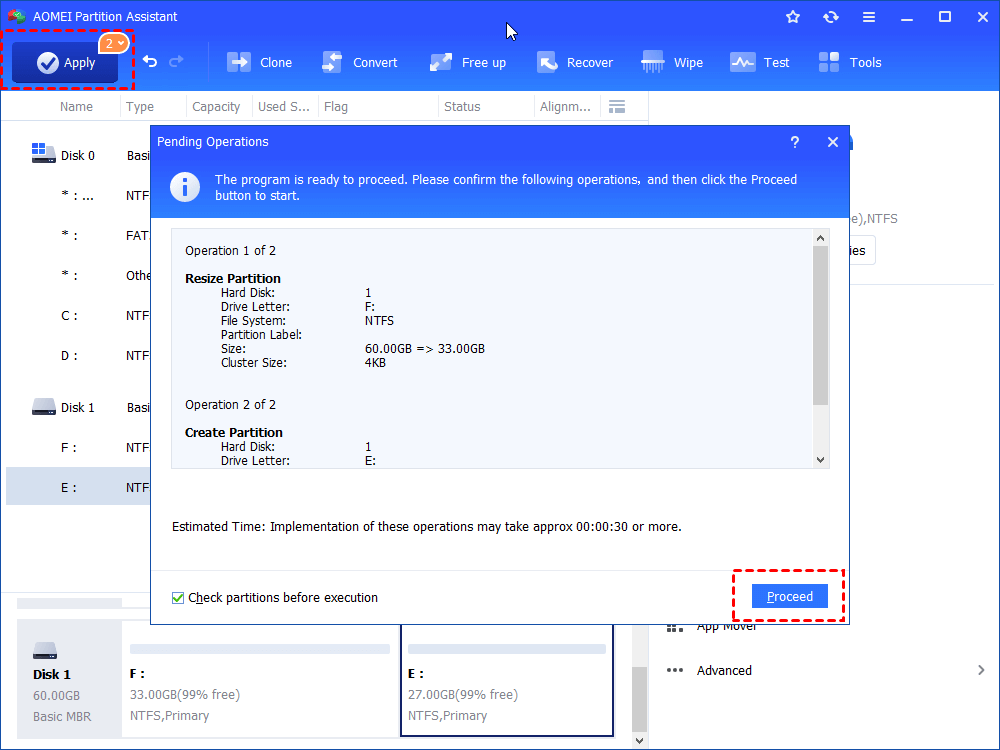Expand the Advanced chevron arrow
The height and width of the screenshot is (750, 1000).
click(x=981, y=670)
